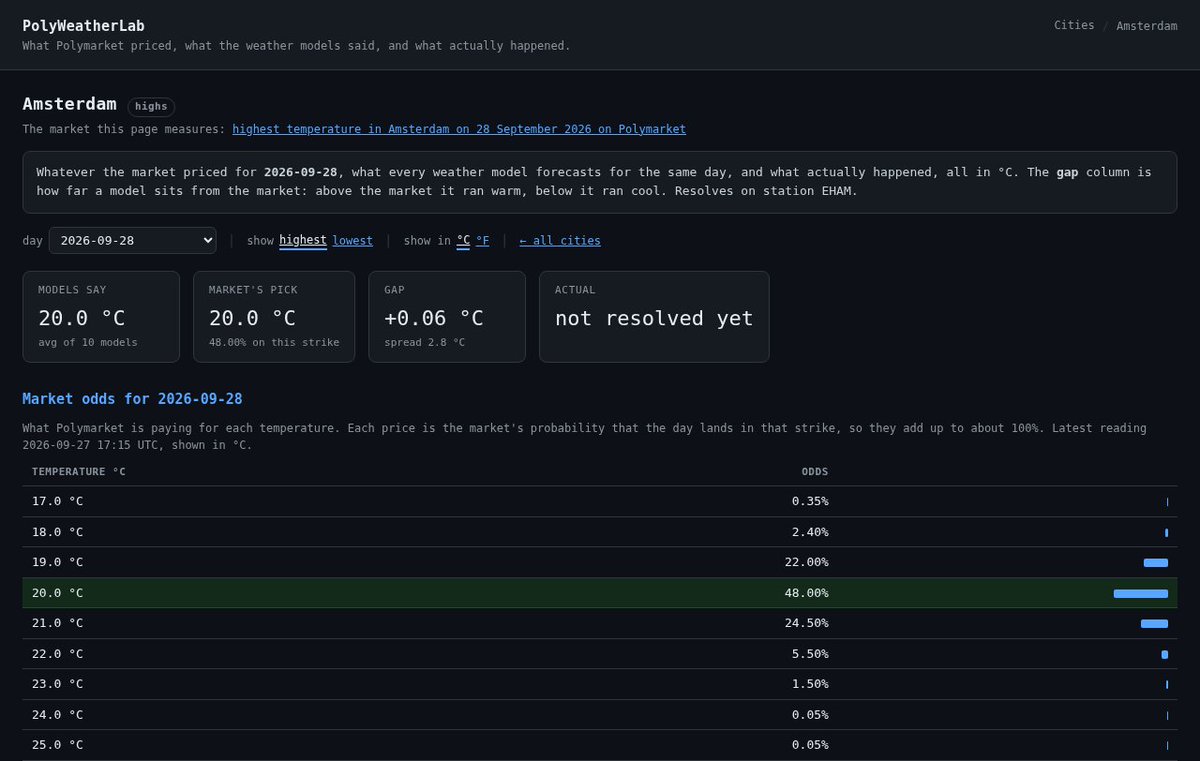The width and height of the screenshot is (1200, 761).
Task: Select the 21.0 °C table row label
Action: (57, 623)
